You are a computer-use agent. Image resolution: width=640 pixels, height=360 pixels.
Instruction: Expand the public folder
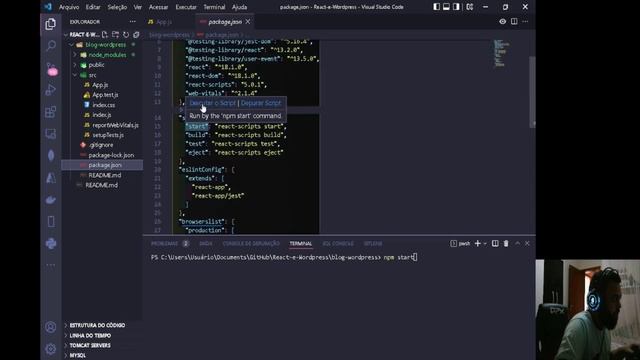coord(75,65)
